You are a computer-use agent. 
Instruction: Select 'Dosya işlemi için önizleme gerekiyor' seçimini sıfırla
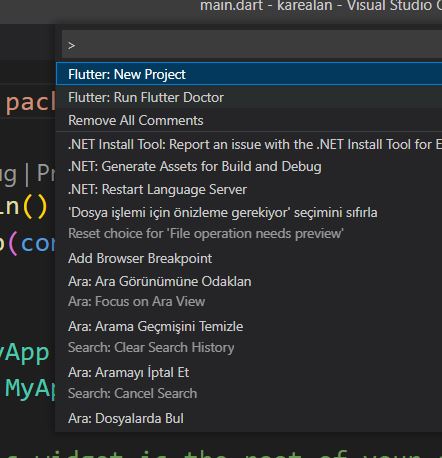tap(249, 223)
